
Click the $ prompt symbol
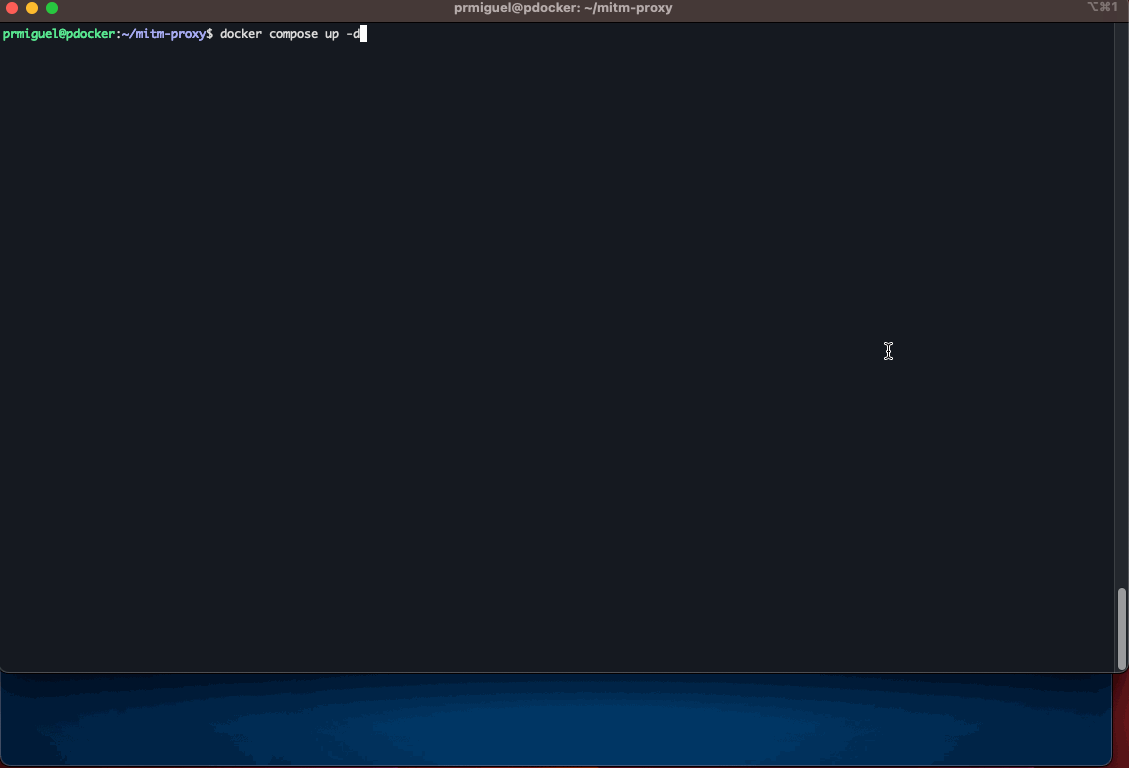210,34
